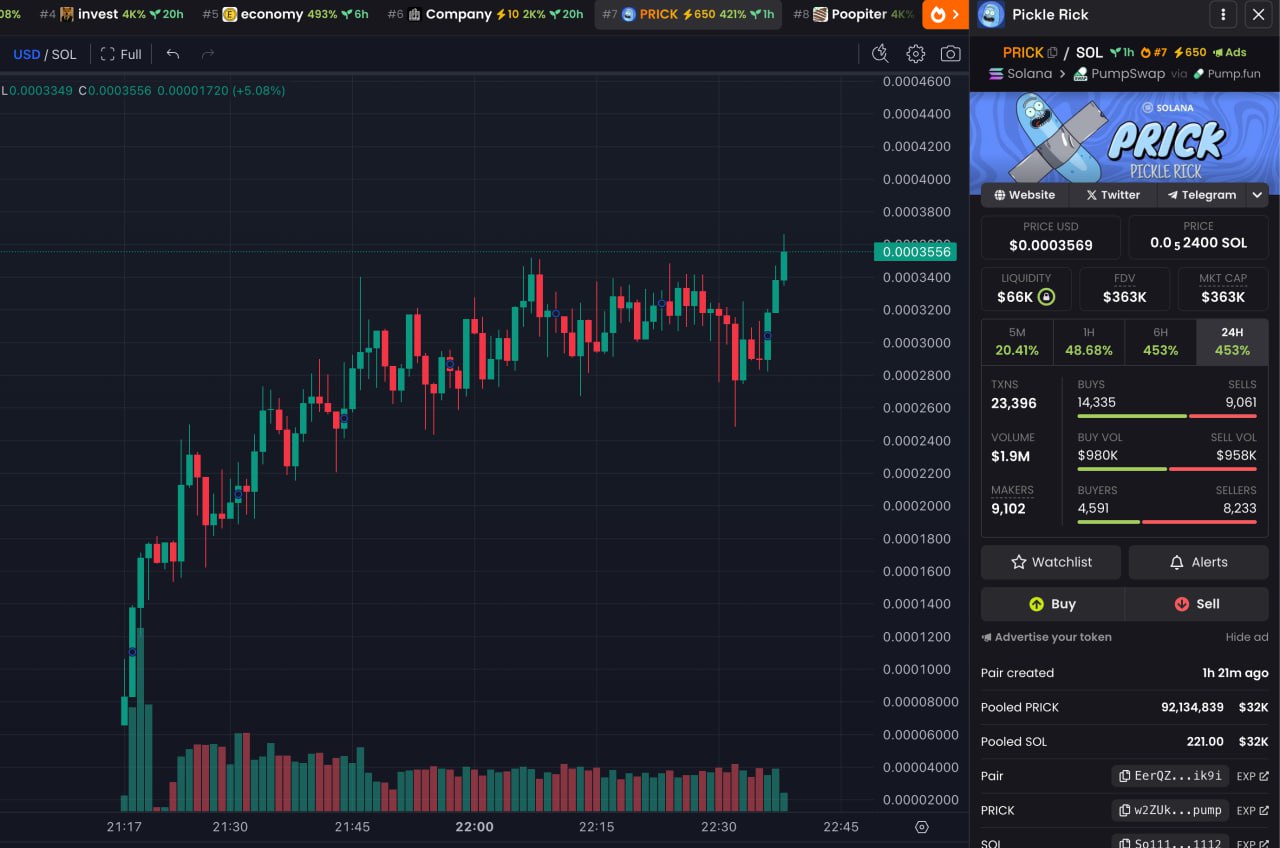Image resolution: width=1280 pixels, height=848 pixels.
Task: Click the chart redo arrow
Action: point(208,54)
